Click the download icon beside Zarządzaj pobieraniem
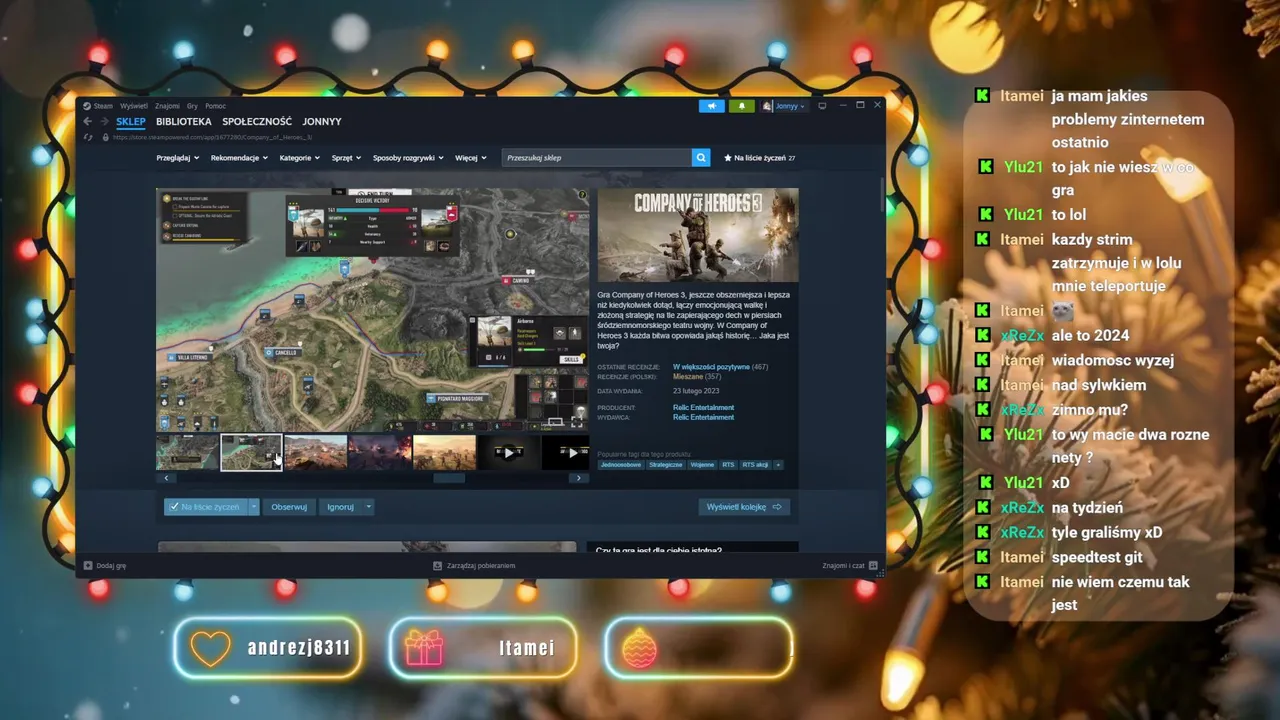Screen dimensions: 1280x720 [x=437, y=565]
